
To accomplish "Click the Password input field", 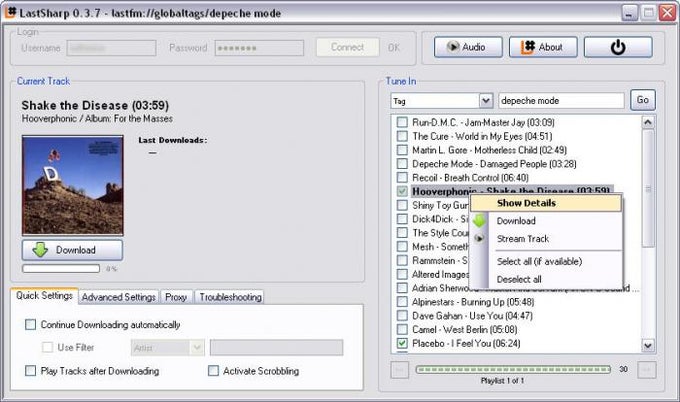I will 259,48.
